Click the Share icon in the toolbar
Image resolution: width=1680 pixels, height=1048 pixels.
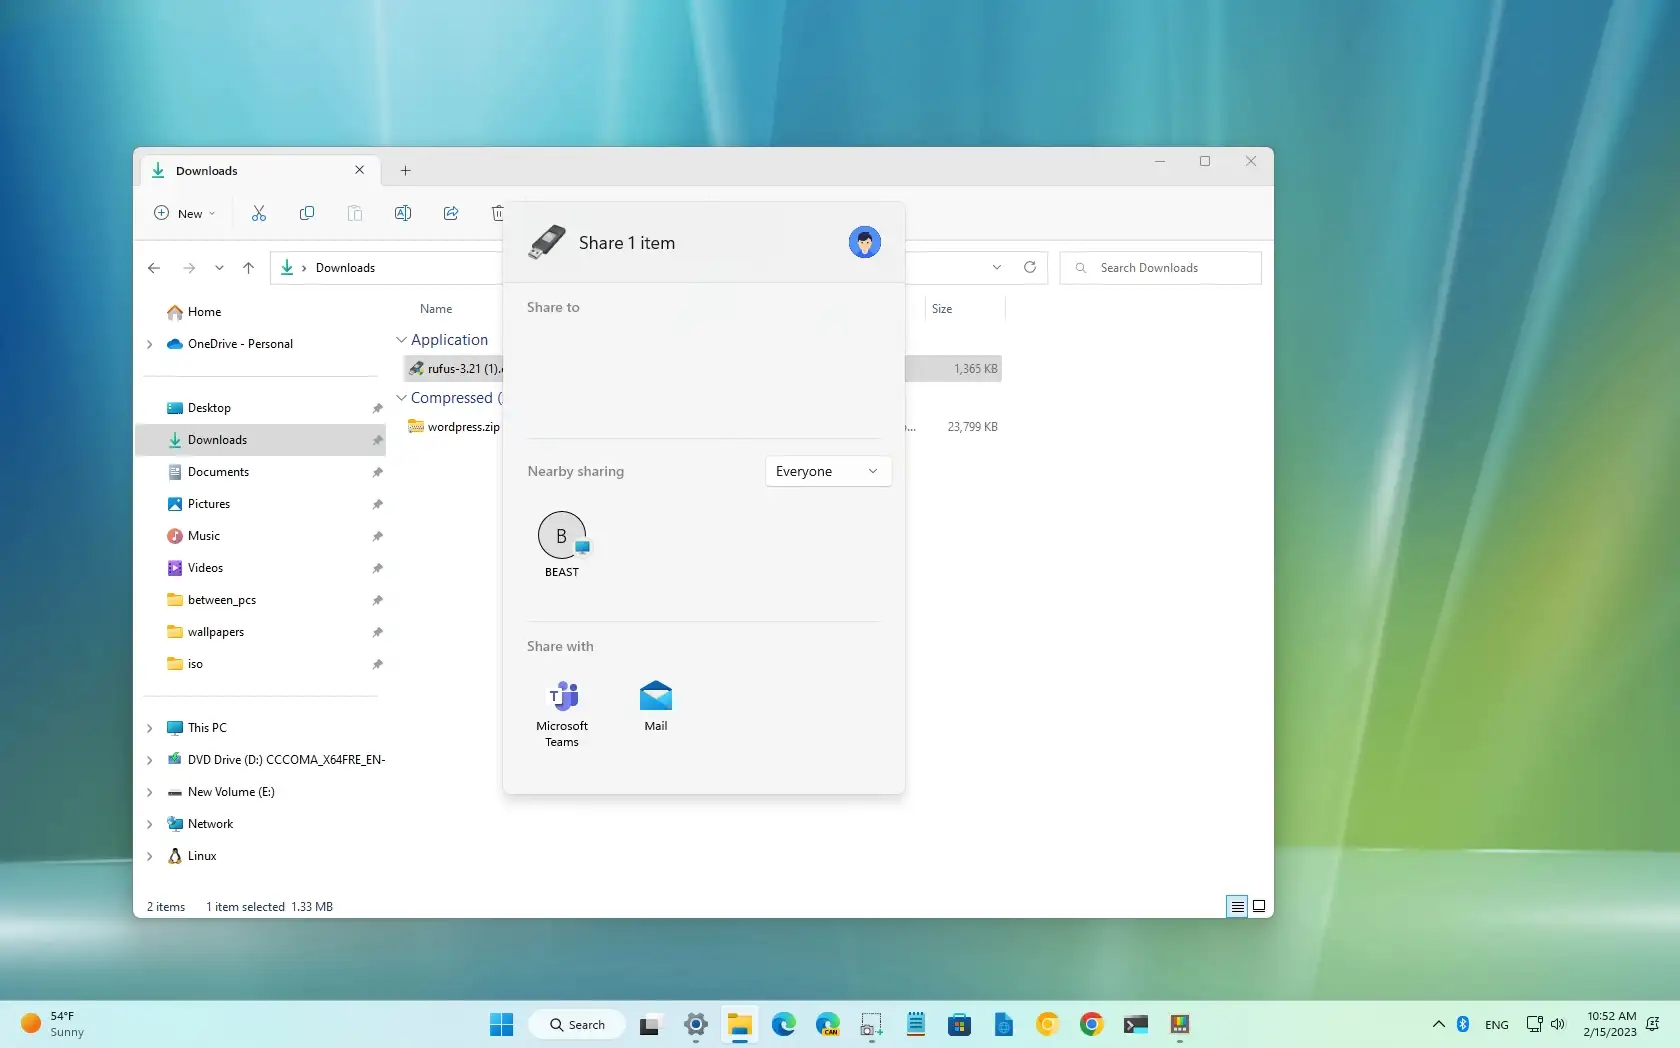(451, 213)
